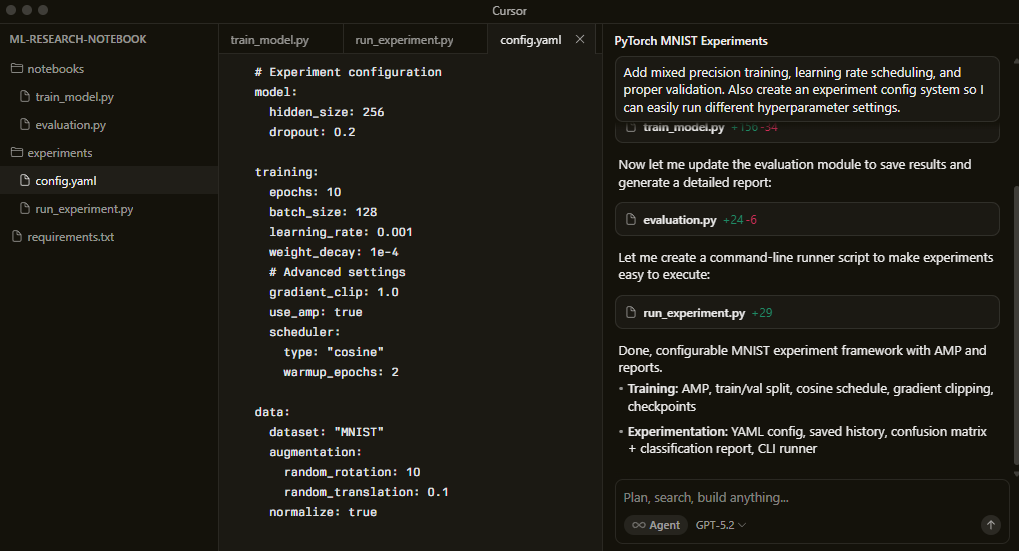Click the experiments folder icon
The image size is (1019, 551).
click(17, 153)
